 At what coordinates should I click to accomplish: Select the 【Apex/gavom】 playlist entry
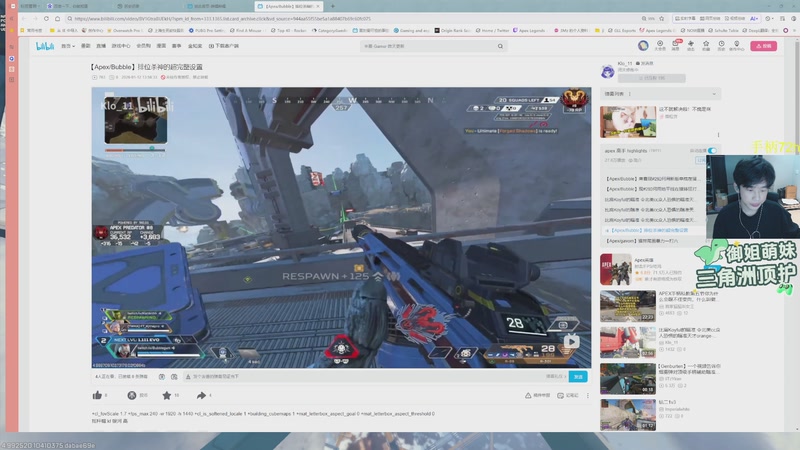tap(642, 241)
